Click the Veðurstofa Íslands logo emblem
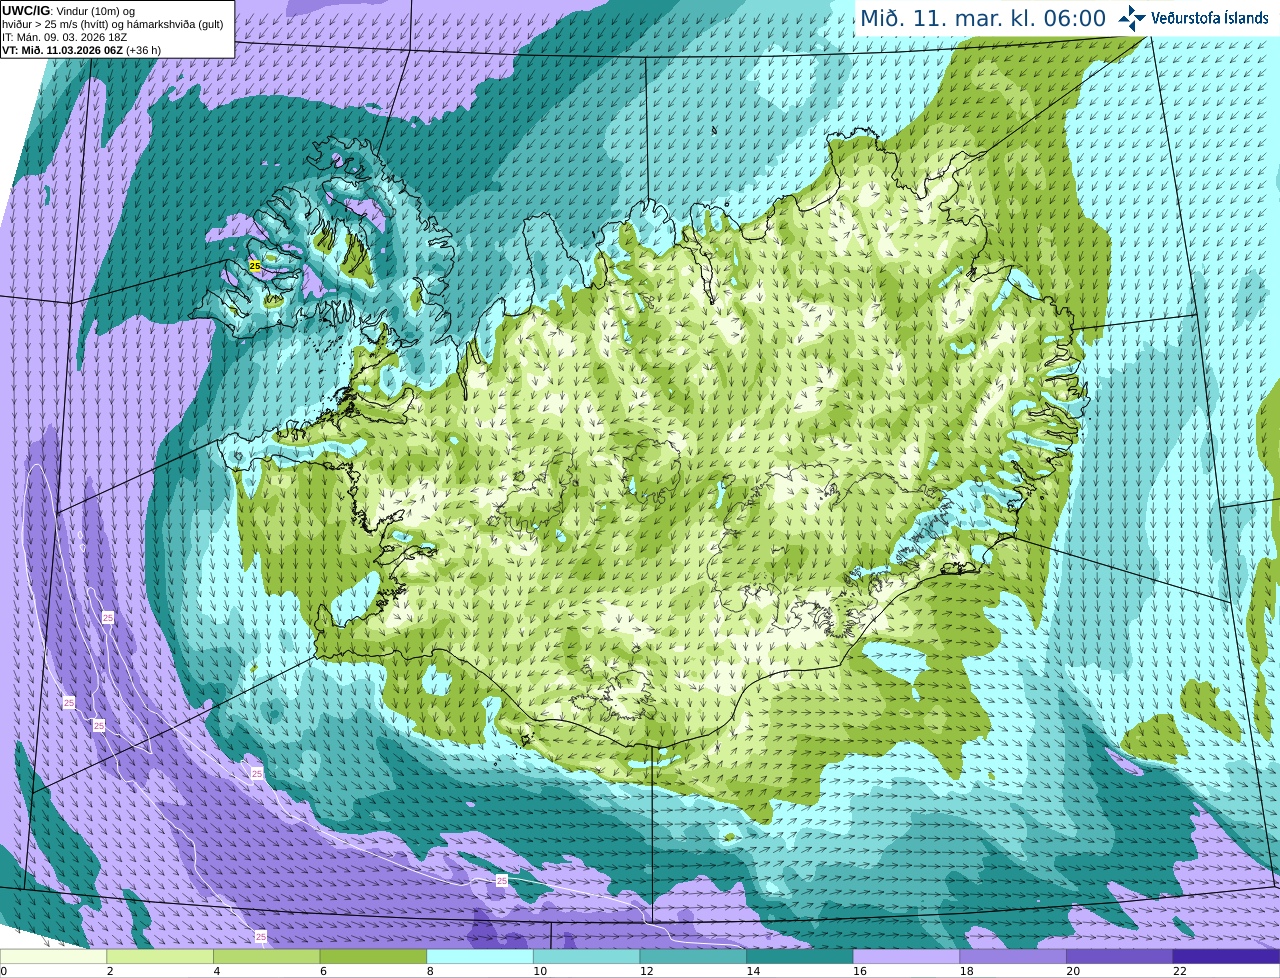The image size is (1280, 978). coord(1131,18)
